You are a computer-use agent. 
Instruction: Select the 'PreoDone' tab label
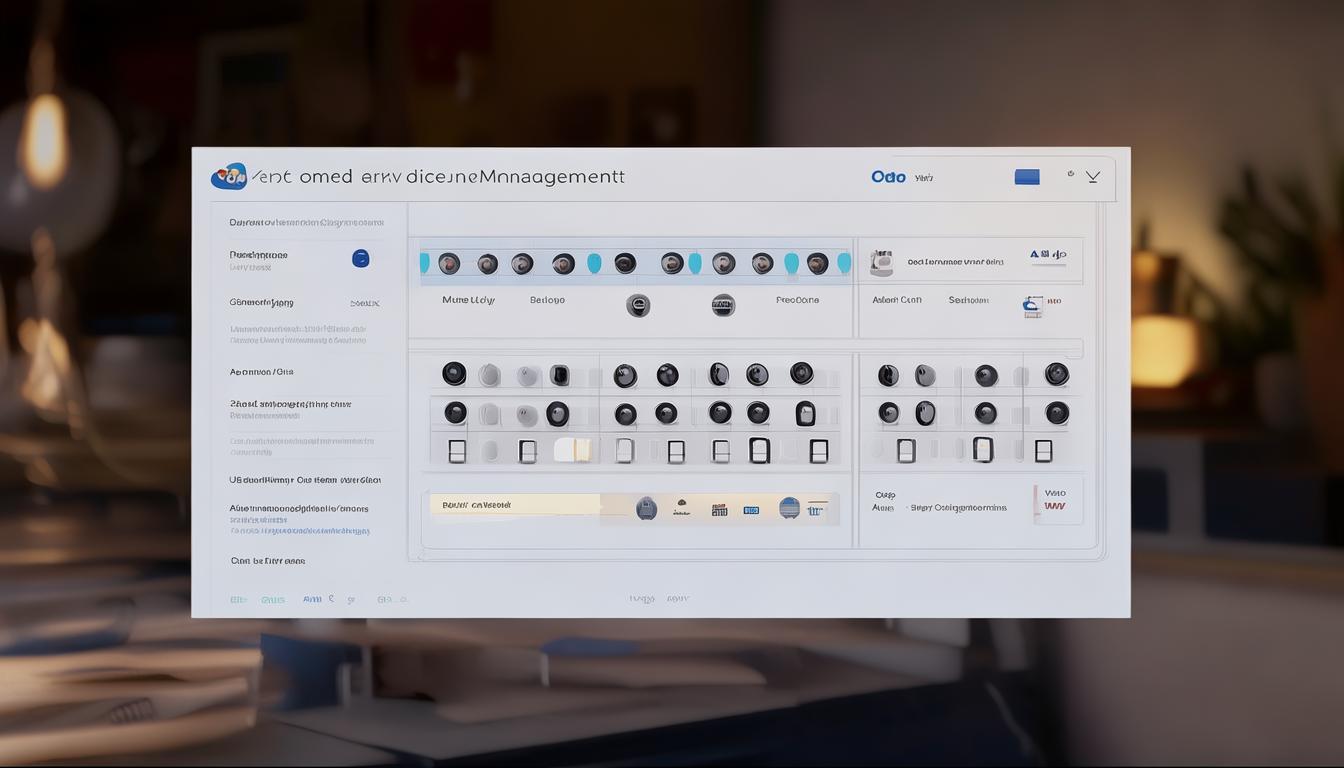(797, 300)
